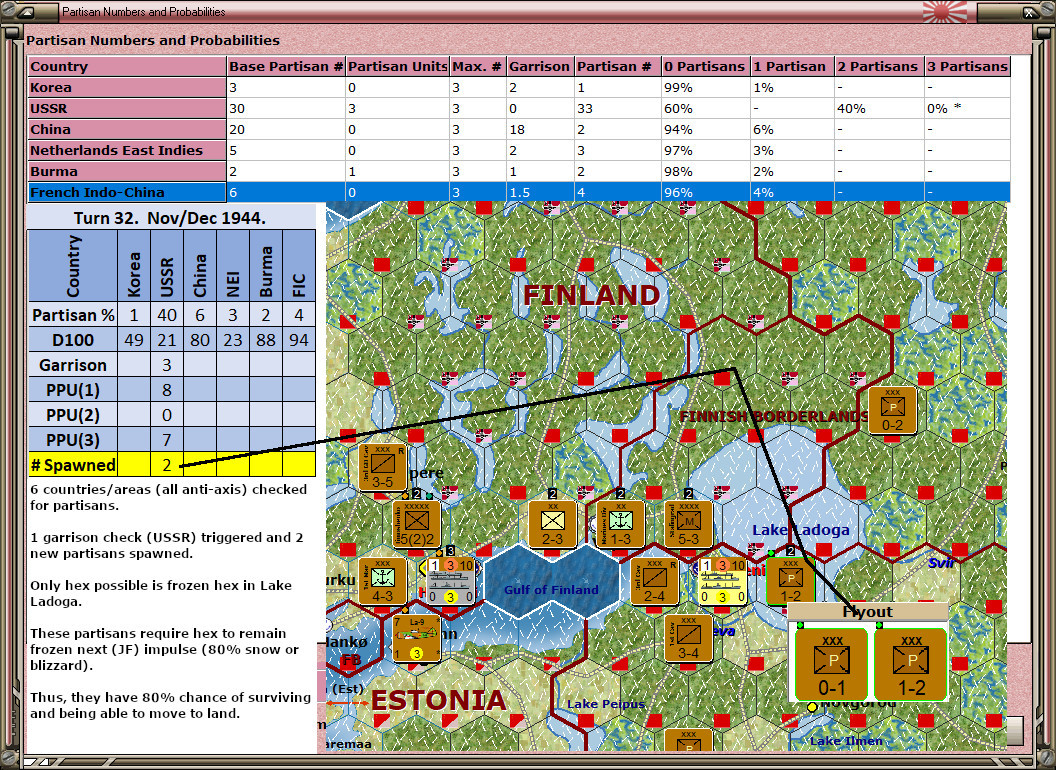
Task: Click the ESTONIA country label on map
Action: (438, 701)
